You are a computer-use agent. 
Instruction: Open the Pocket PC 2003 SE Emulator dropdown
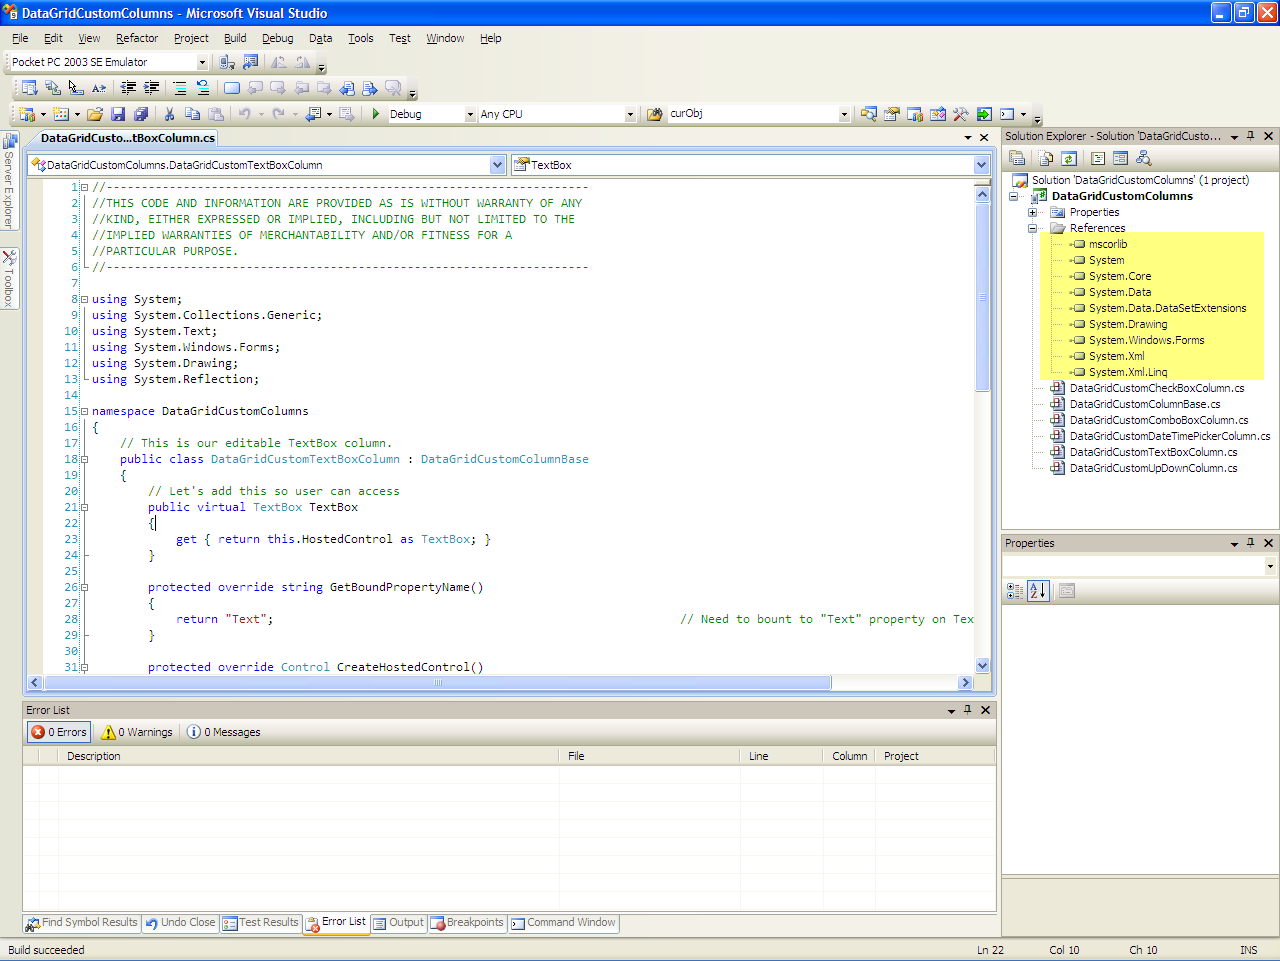pos(201,63)
